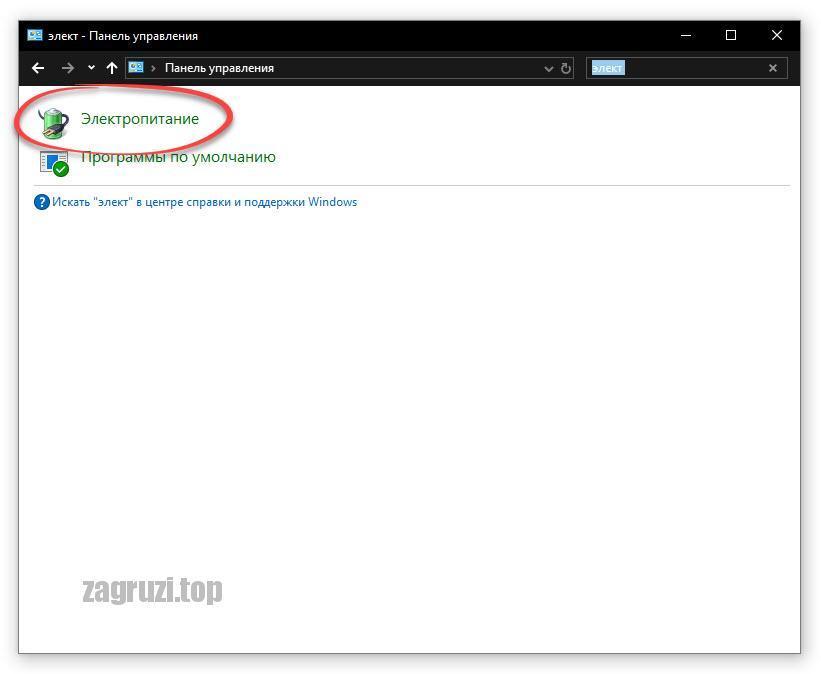Clear the search box with the X
Image resolution: width=821 pixels, height=674 pixels.
coord(772,68)
